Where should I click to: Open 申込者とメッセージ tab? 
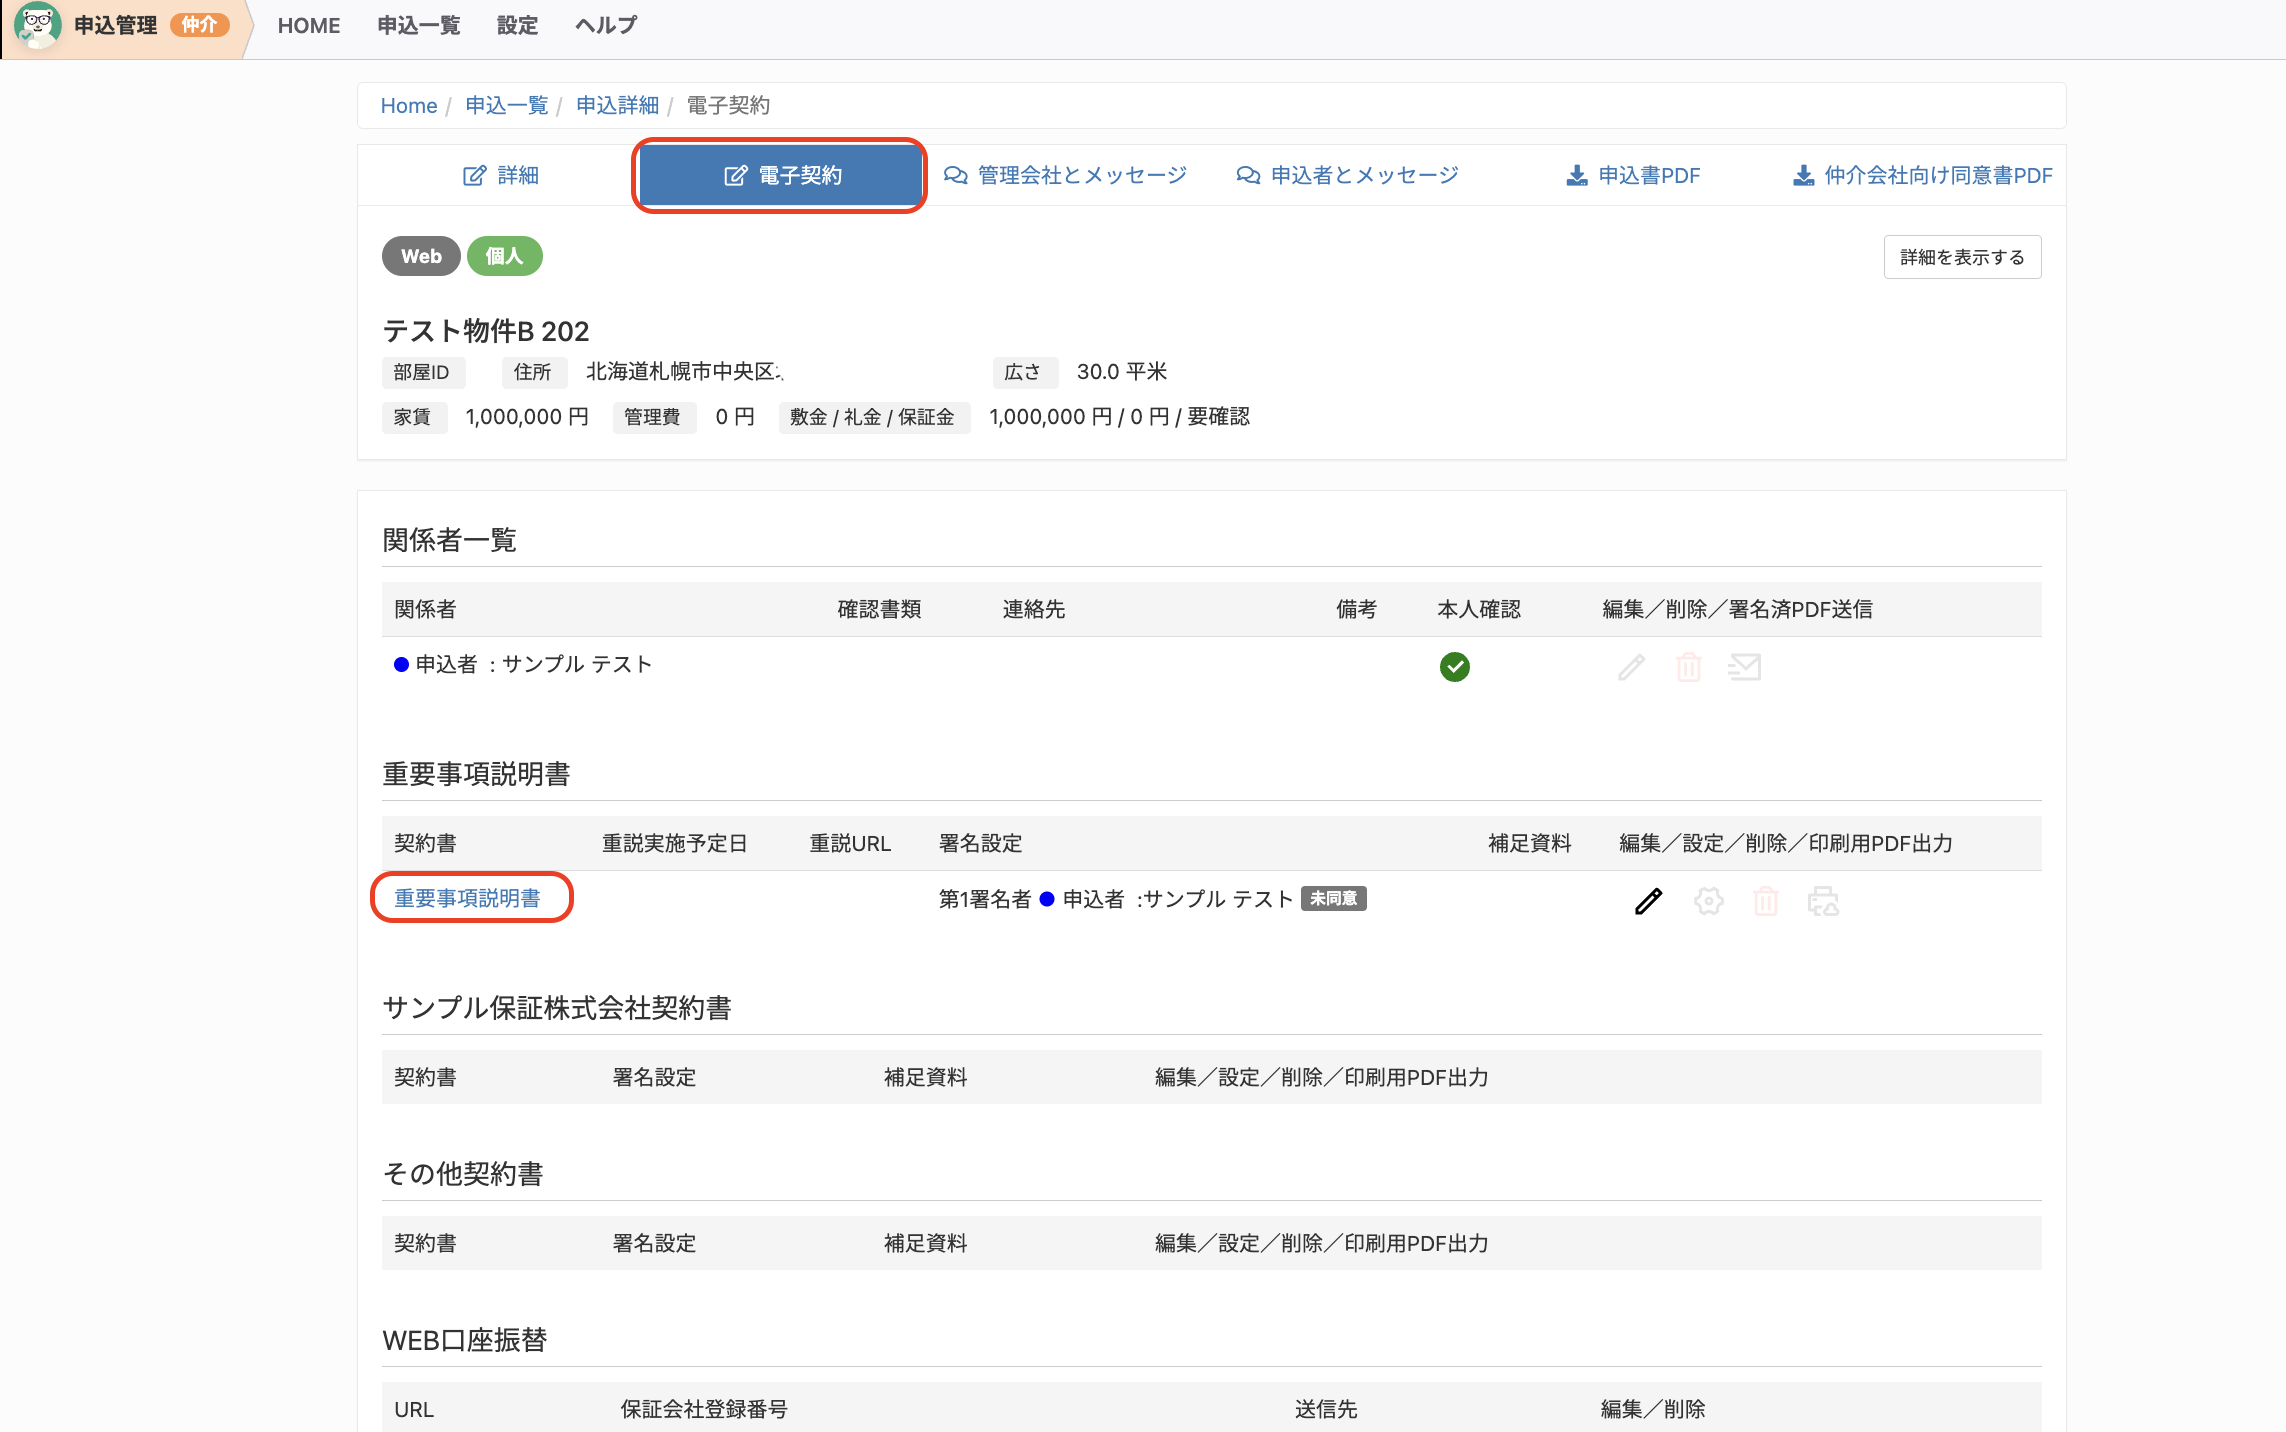[1347, 176]
